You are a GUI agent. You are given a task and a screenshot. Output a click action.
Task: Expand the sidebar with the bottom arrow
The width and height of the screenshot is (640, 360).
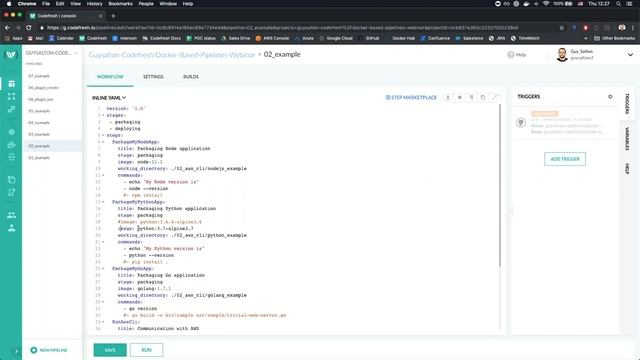click(16, 351)
